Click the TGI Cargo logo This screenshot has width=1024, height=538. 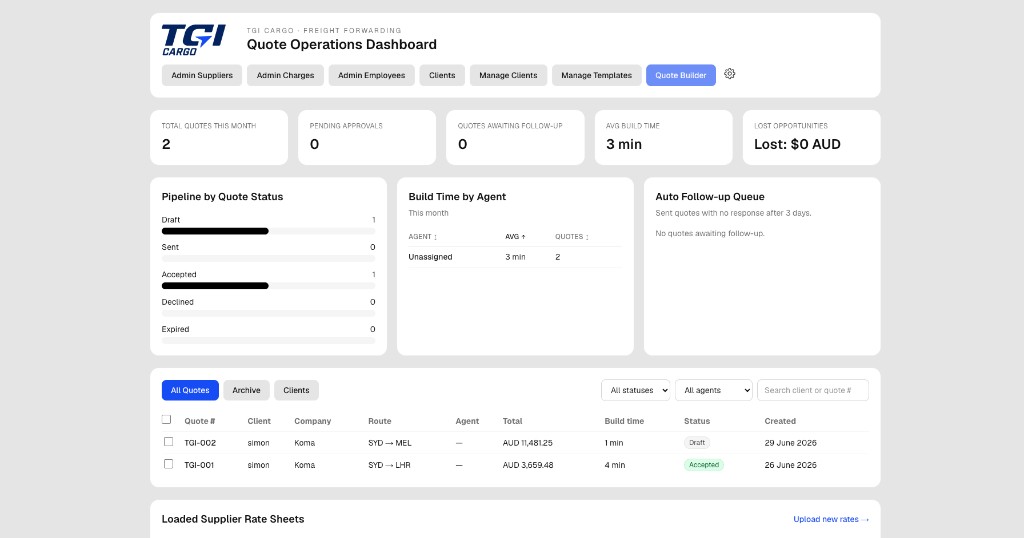pyautogui.click(x=193, y=40)
